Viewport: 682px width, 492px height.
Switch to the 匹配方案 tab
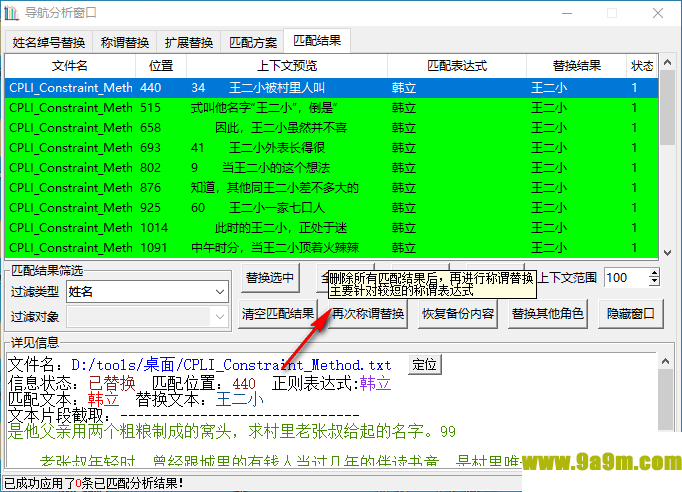tap(253, 42)
